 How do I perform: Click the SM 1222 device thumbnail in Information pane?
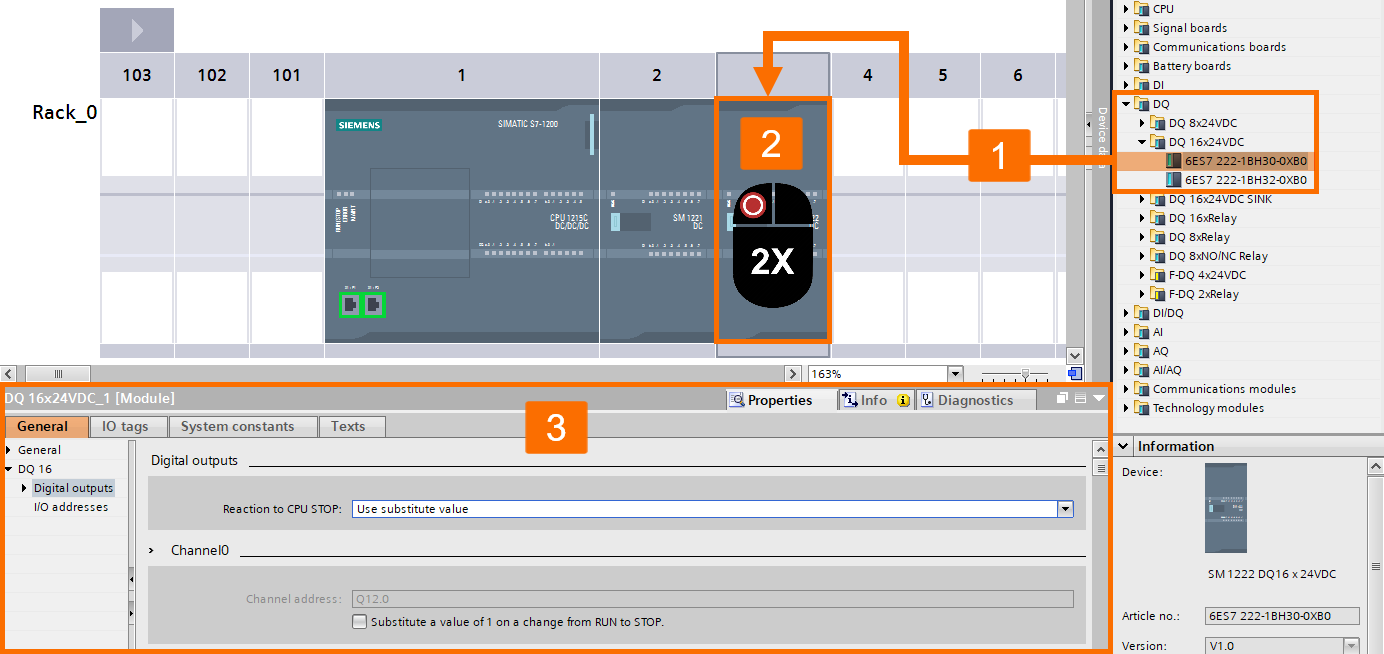tap(1225, 509)
